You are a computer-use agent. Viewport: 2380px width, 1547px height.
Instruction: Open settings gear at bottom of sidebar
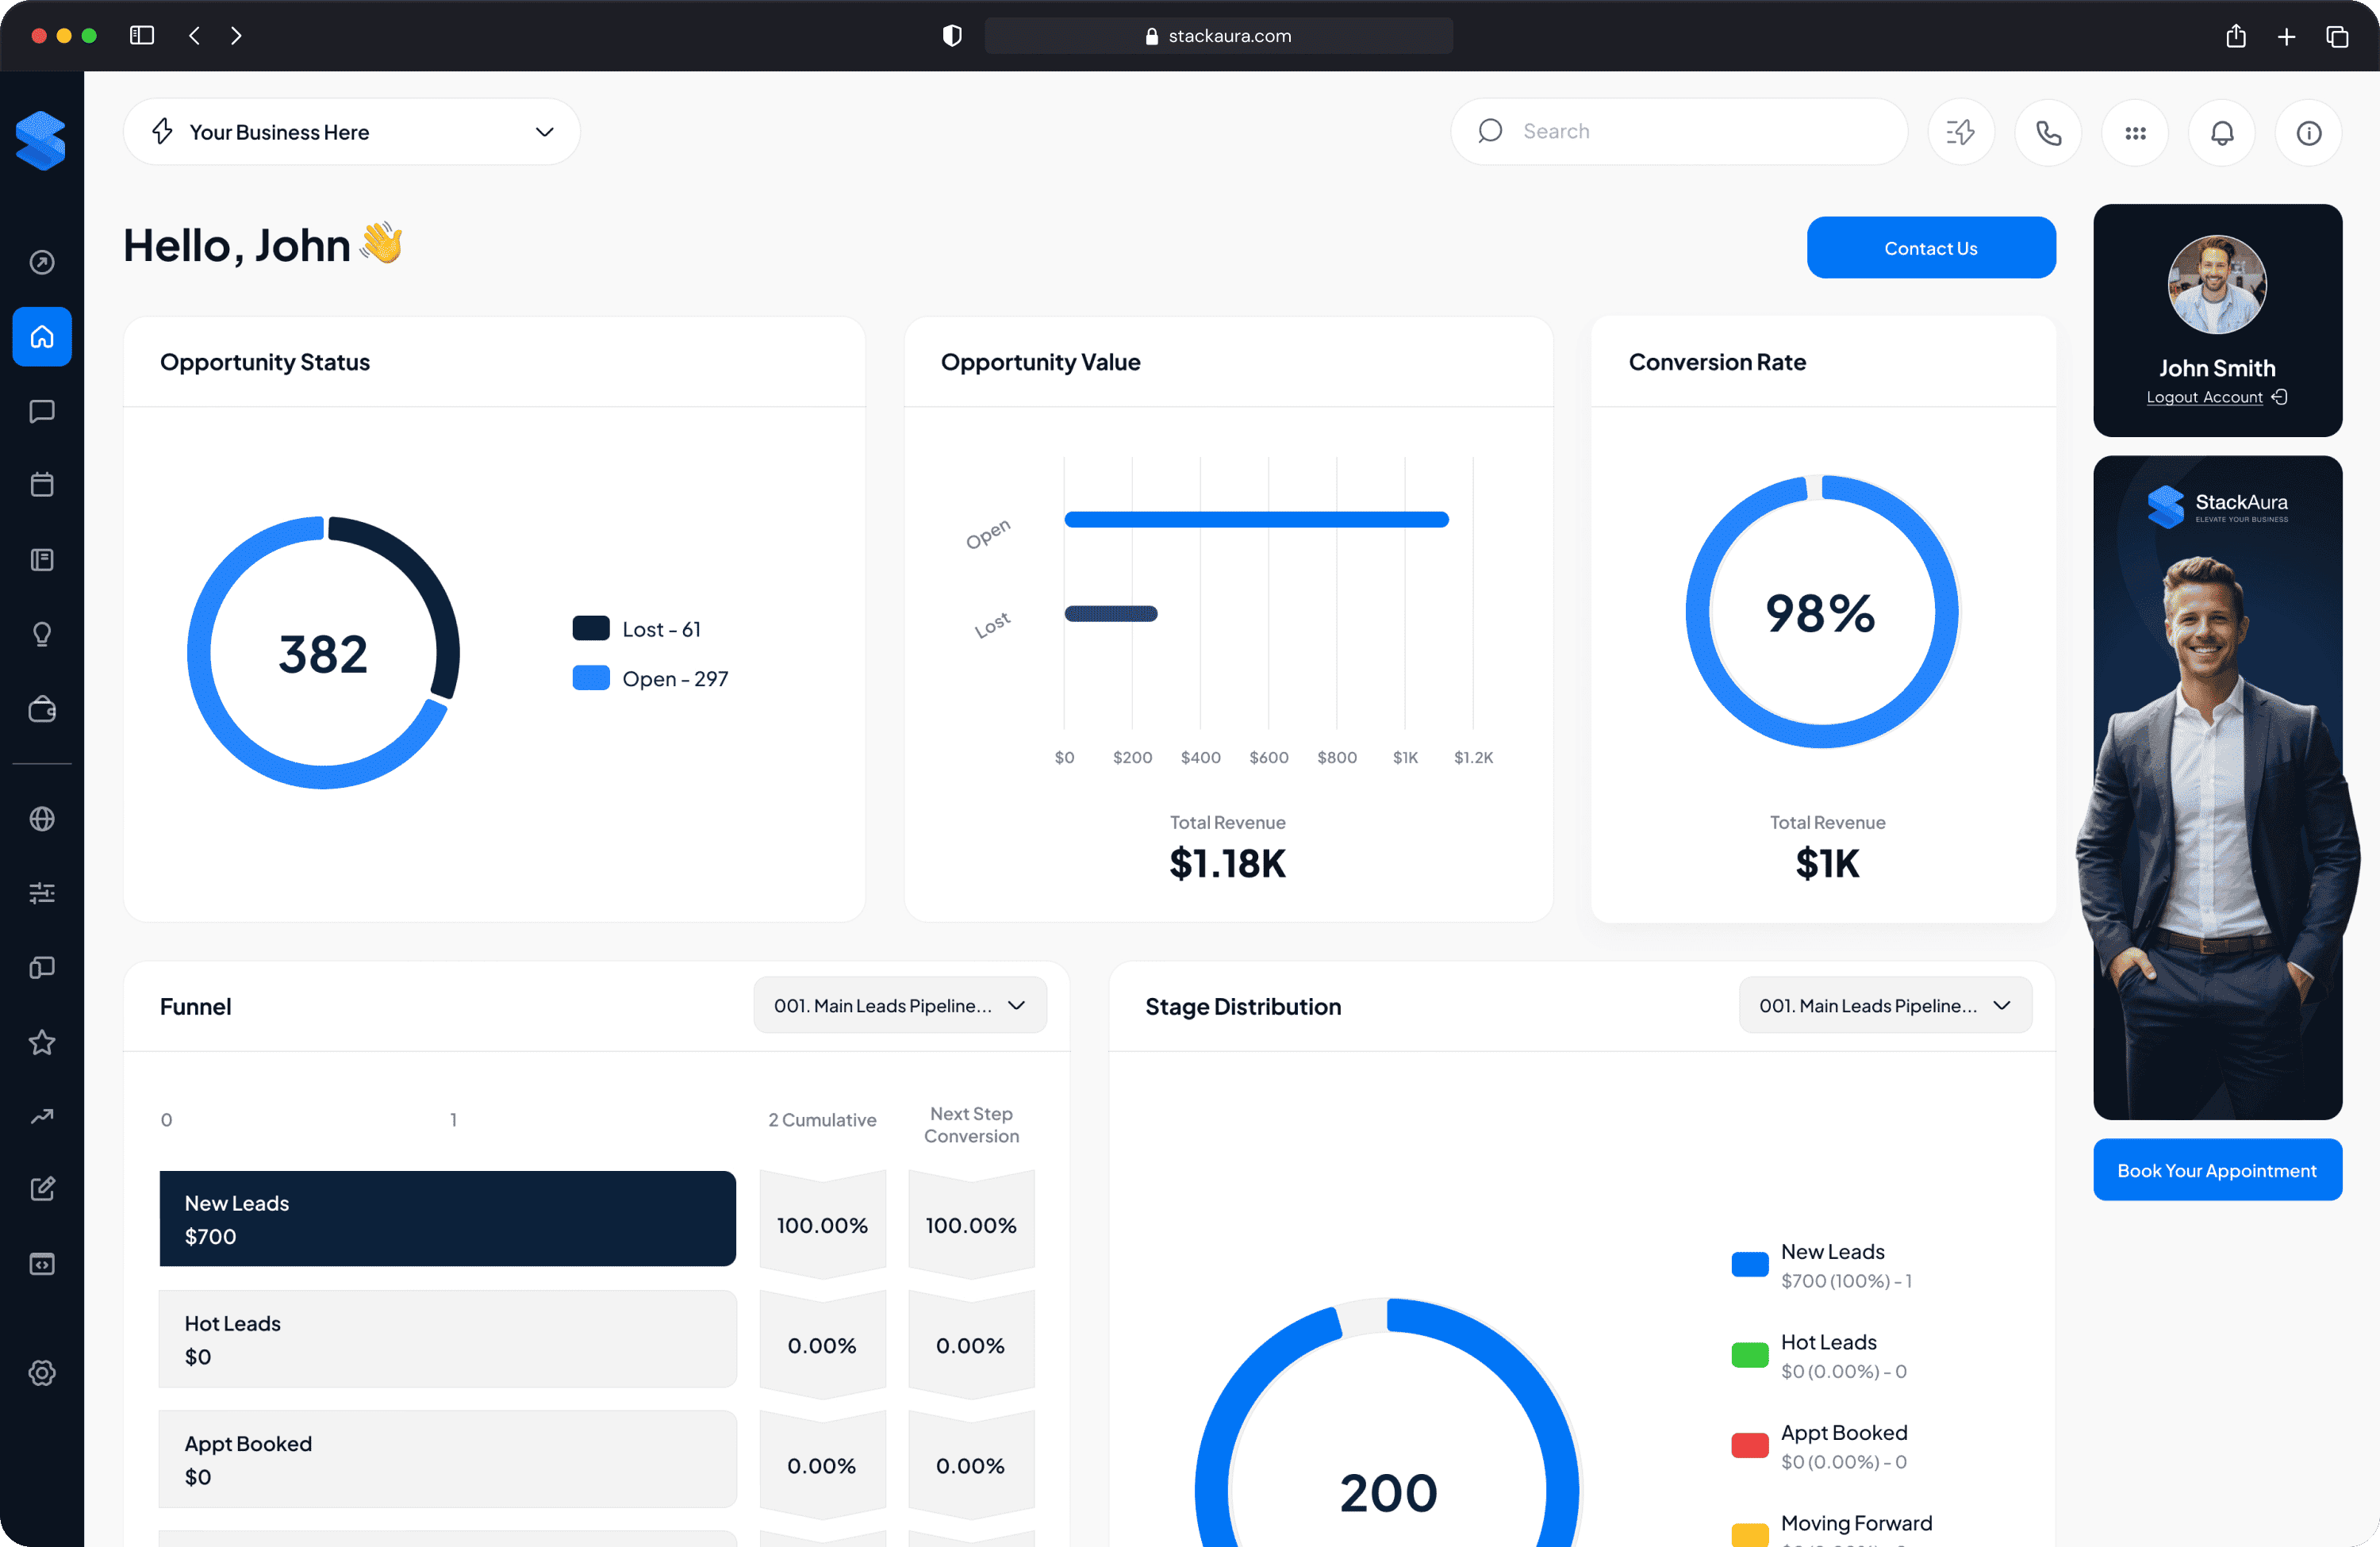click(x=42, y=1372)
